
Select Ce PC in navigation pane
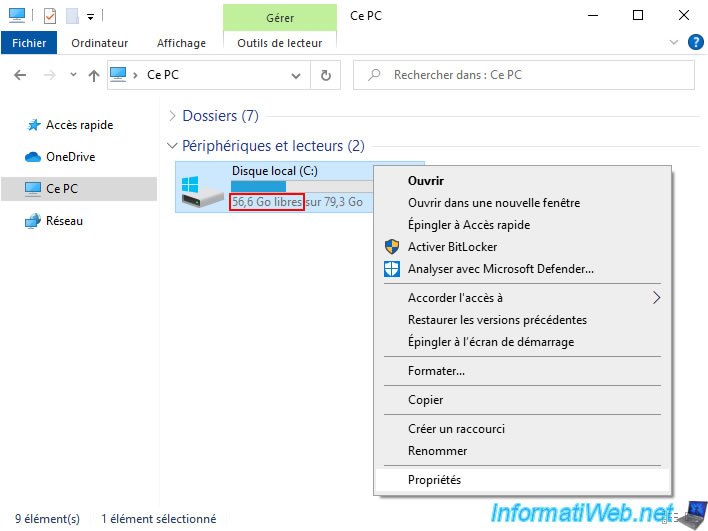79,188
